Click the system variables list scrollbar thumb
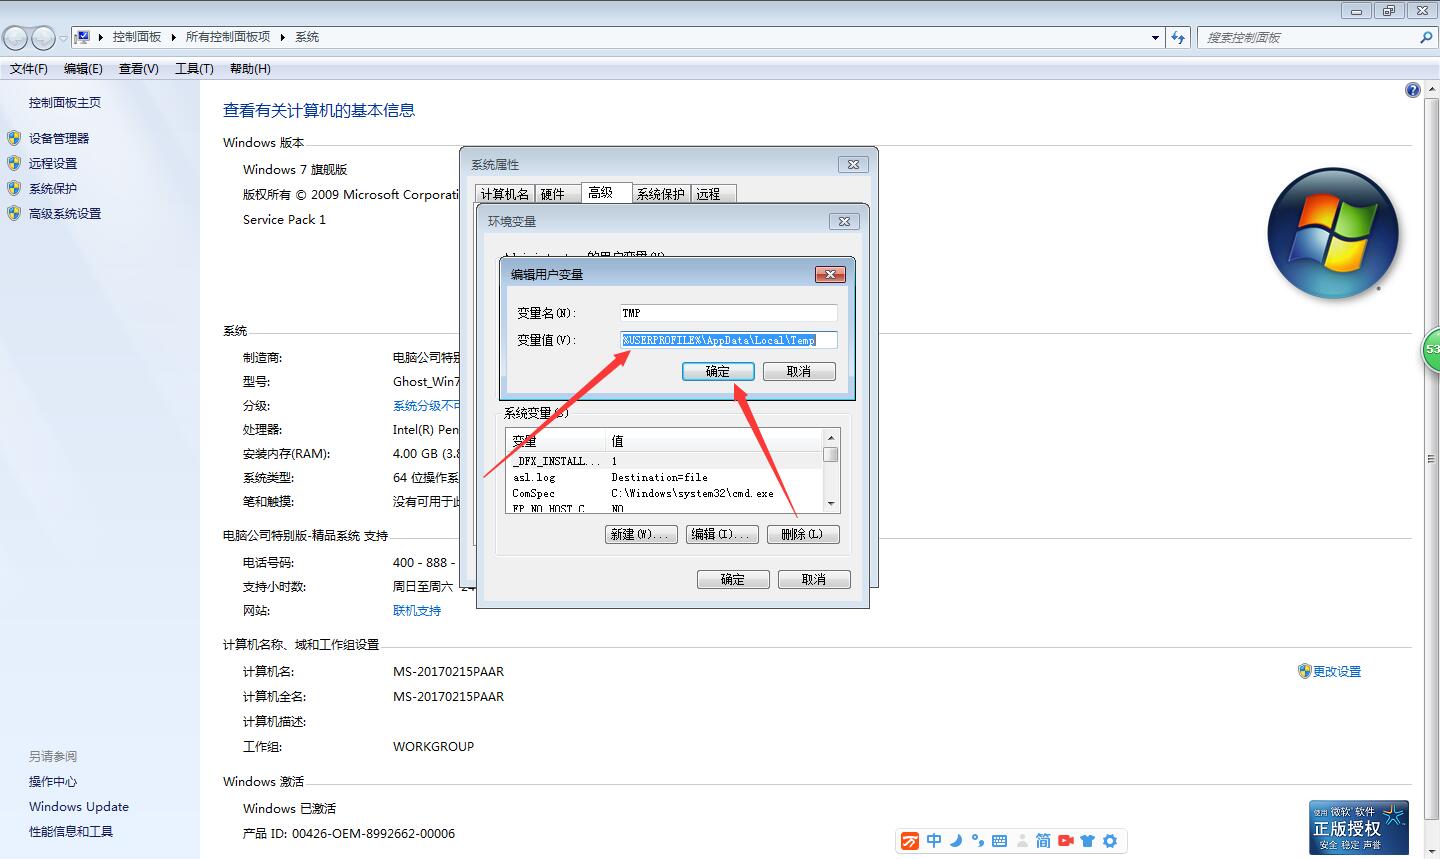 click(x=830, y=455)
